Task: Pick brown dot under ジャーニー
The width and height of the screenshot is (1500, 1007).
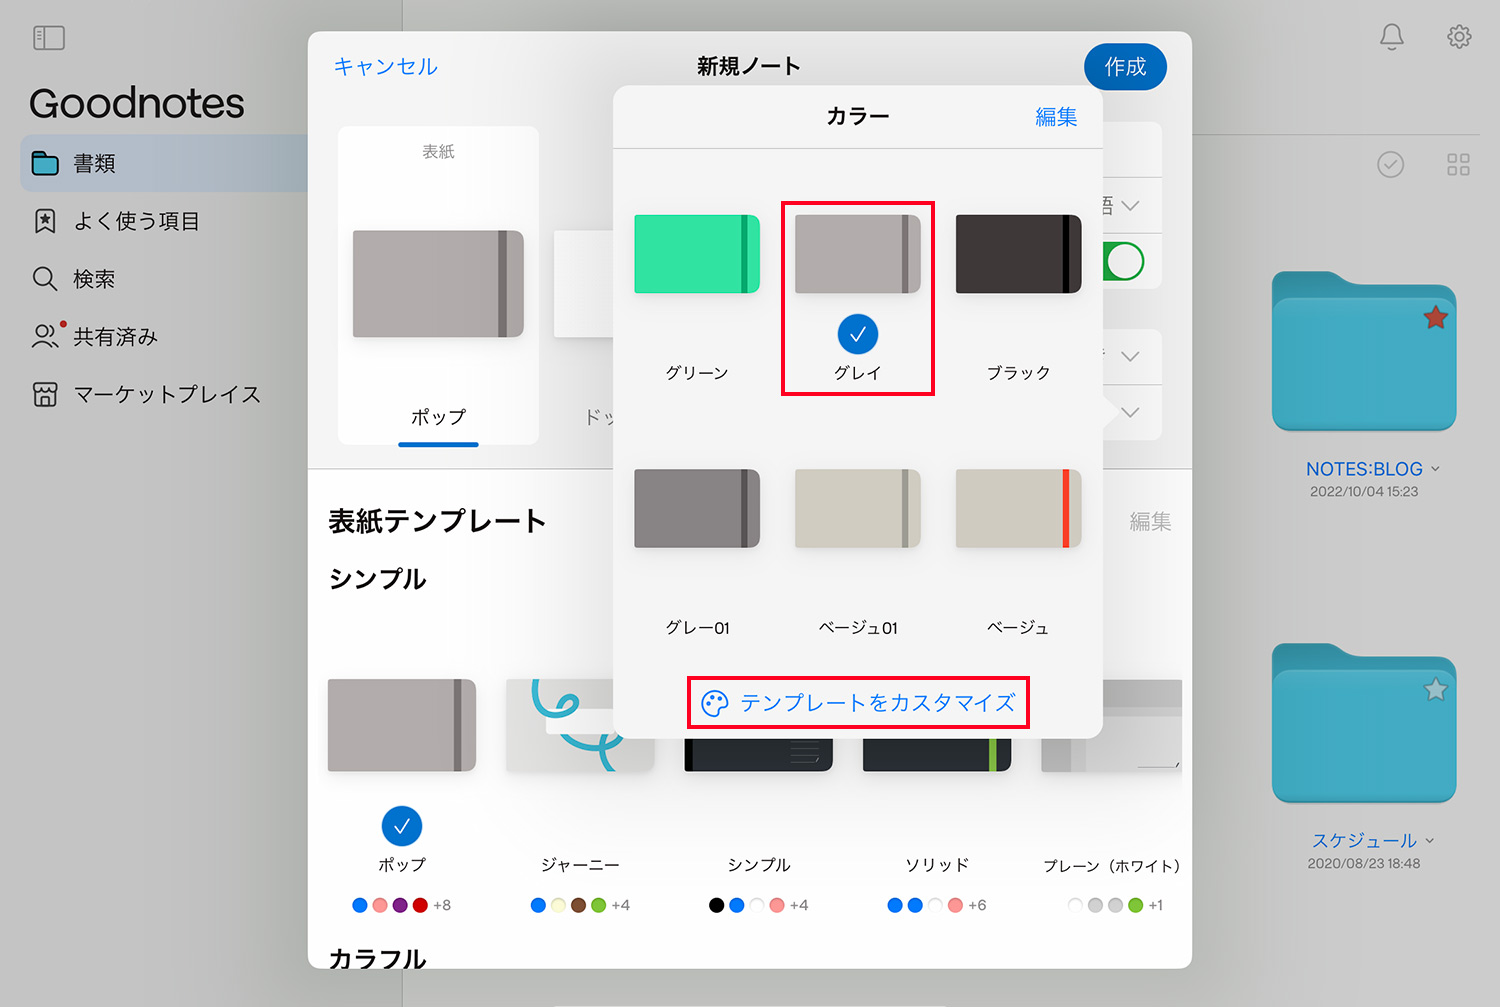Action: pos(578,905)
